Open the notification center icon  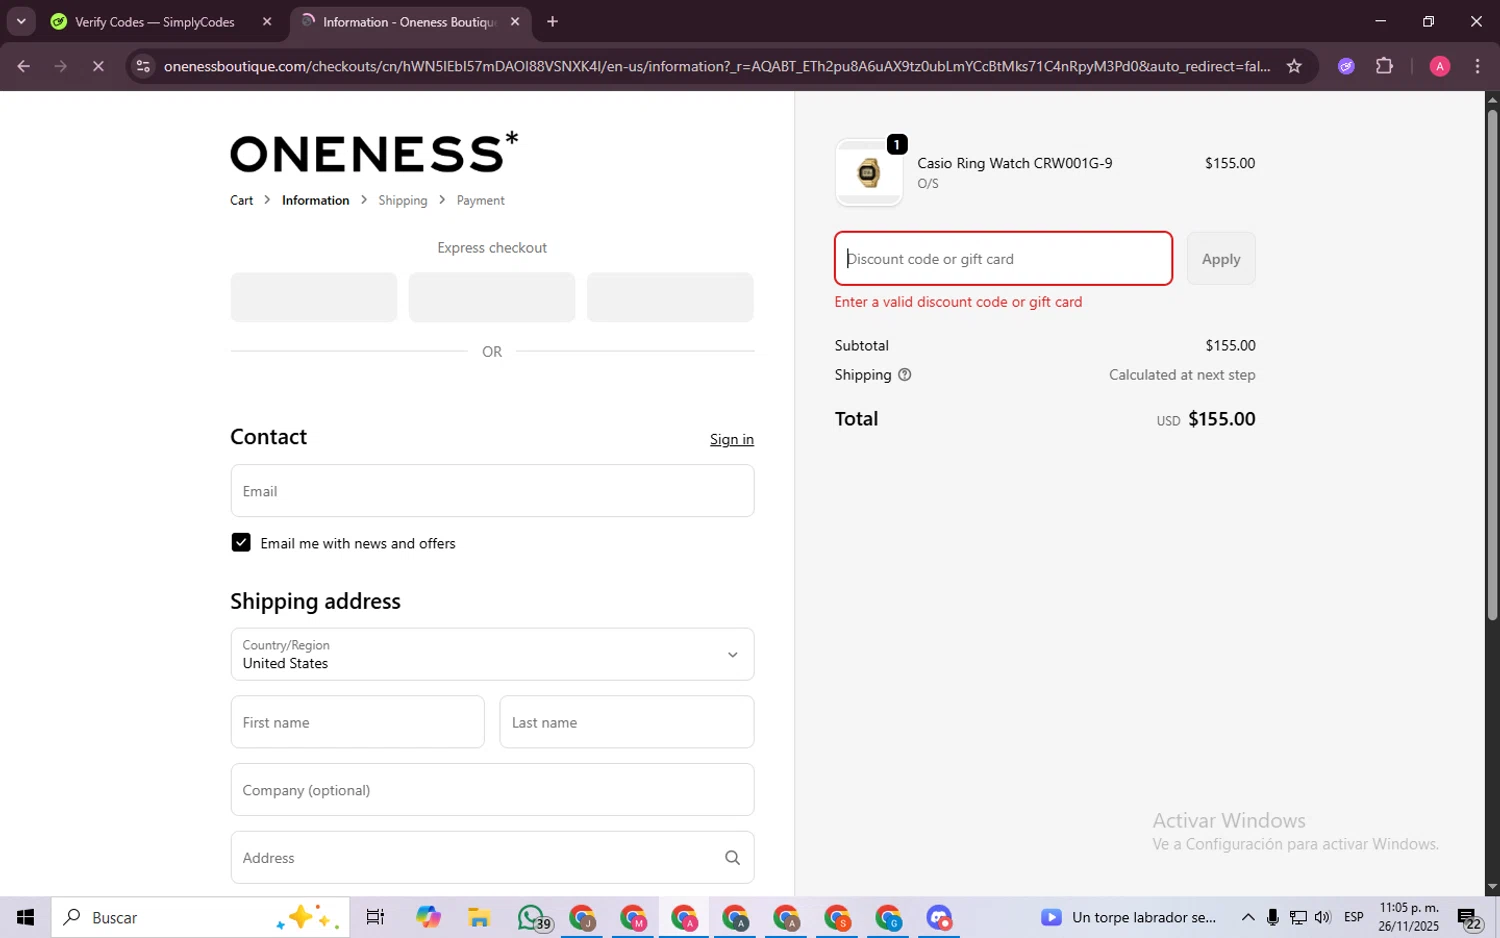(x=1468, y=917)
